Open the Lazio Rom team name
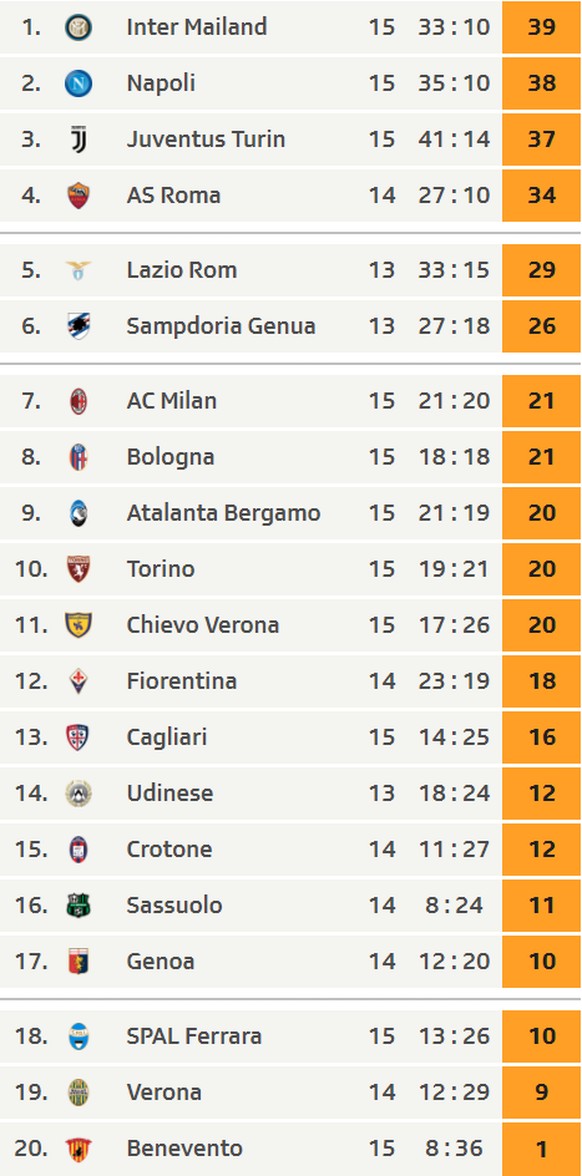 [x=182, y=270]
